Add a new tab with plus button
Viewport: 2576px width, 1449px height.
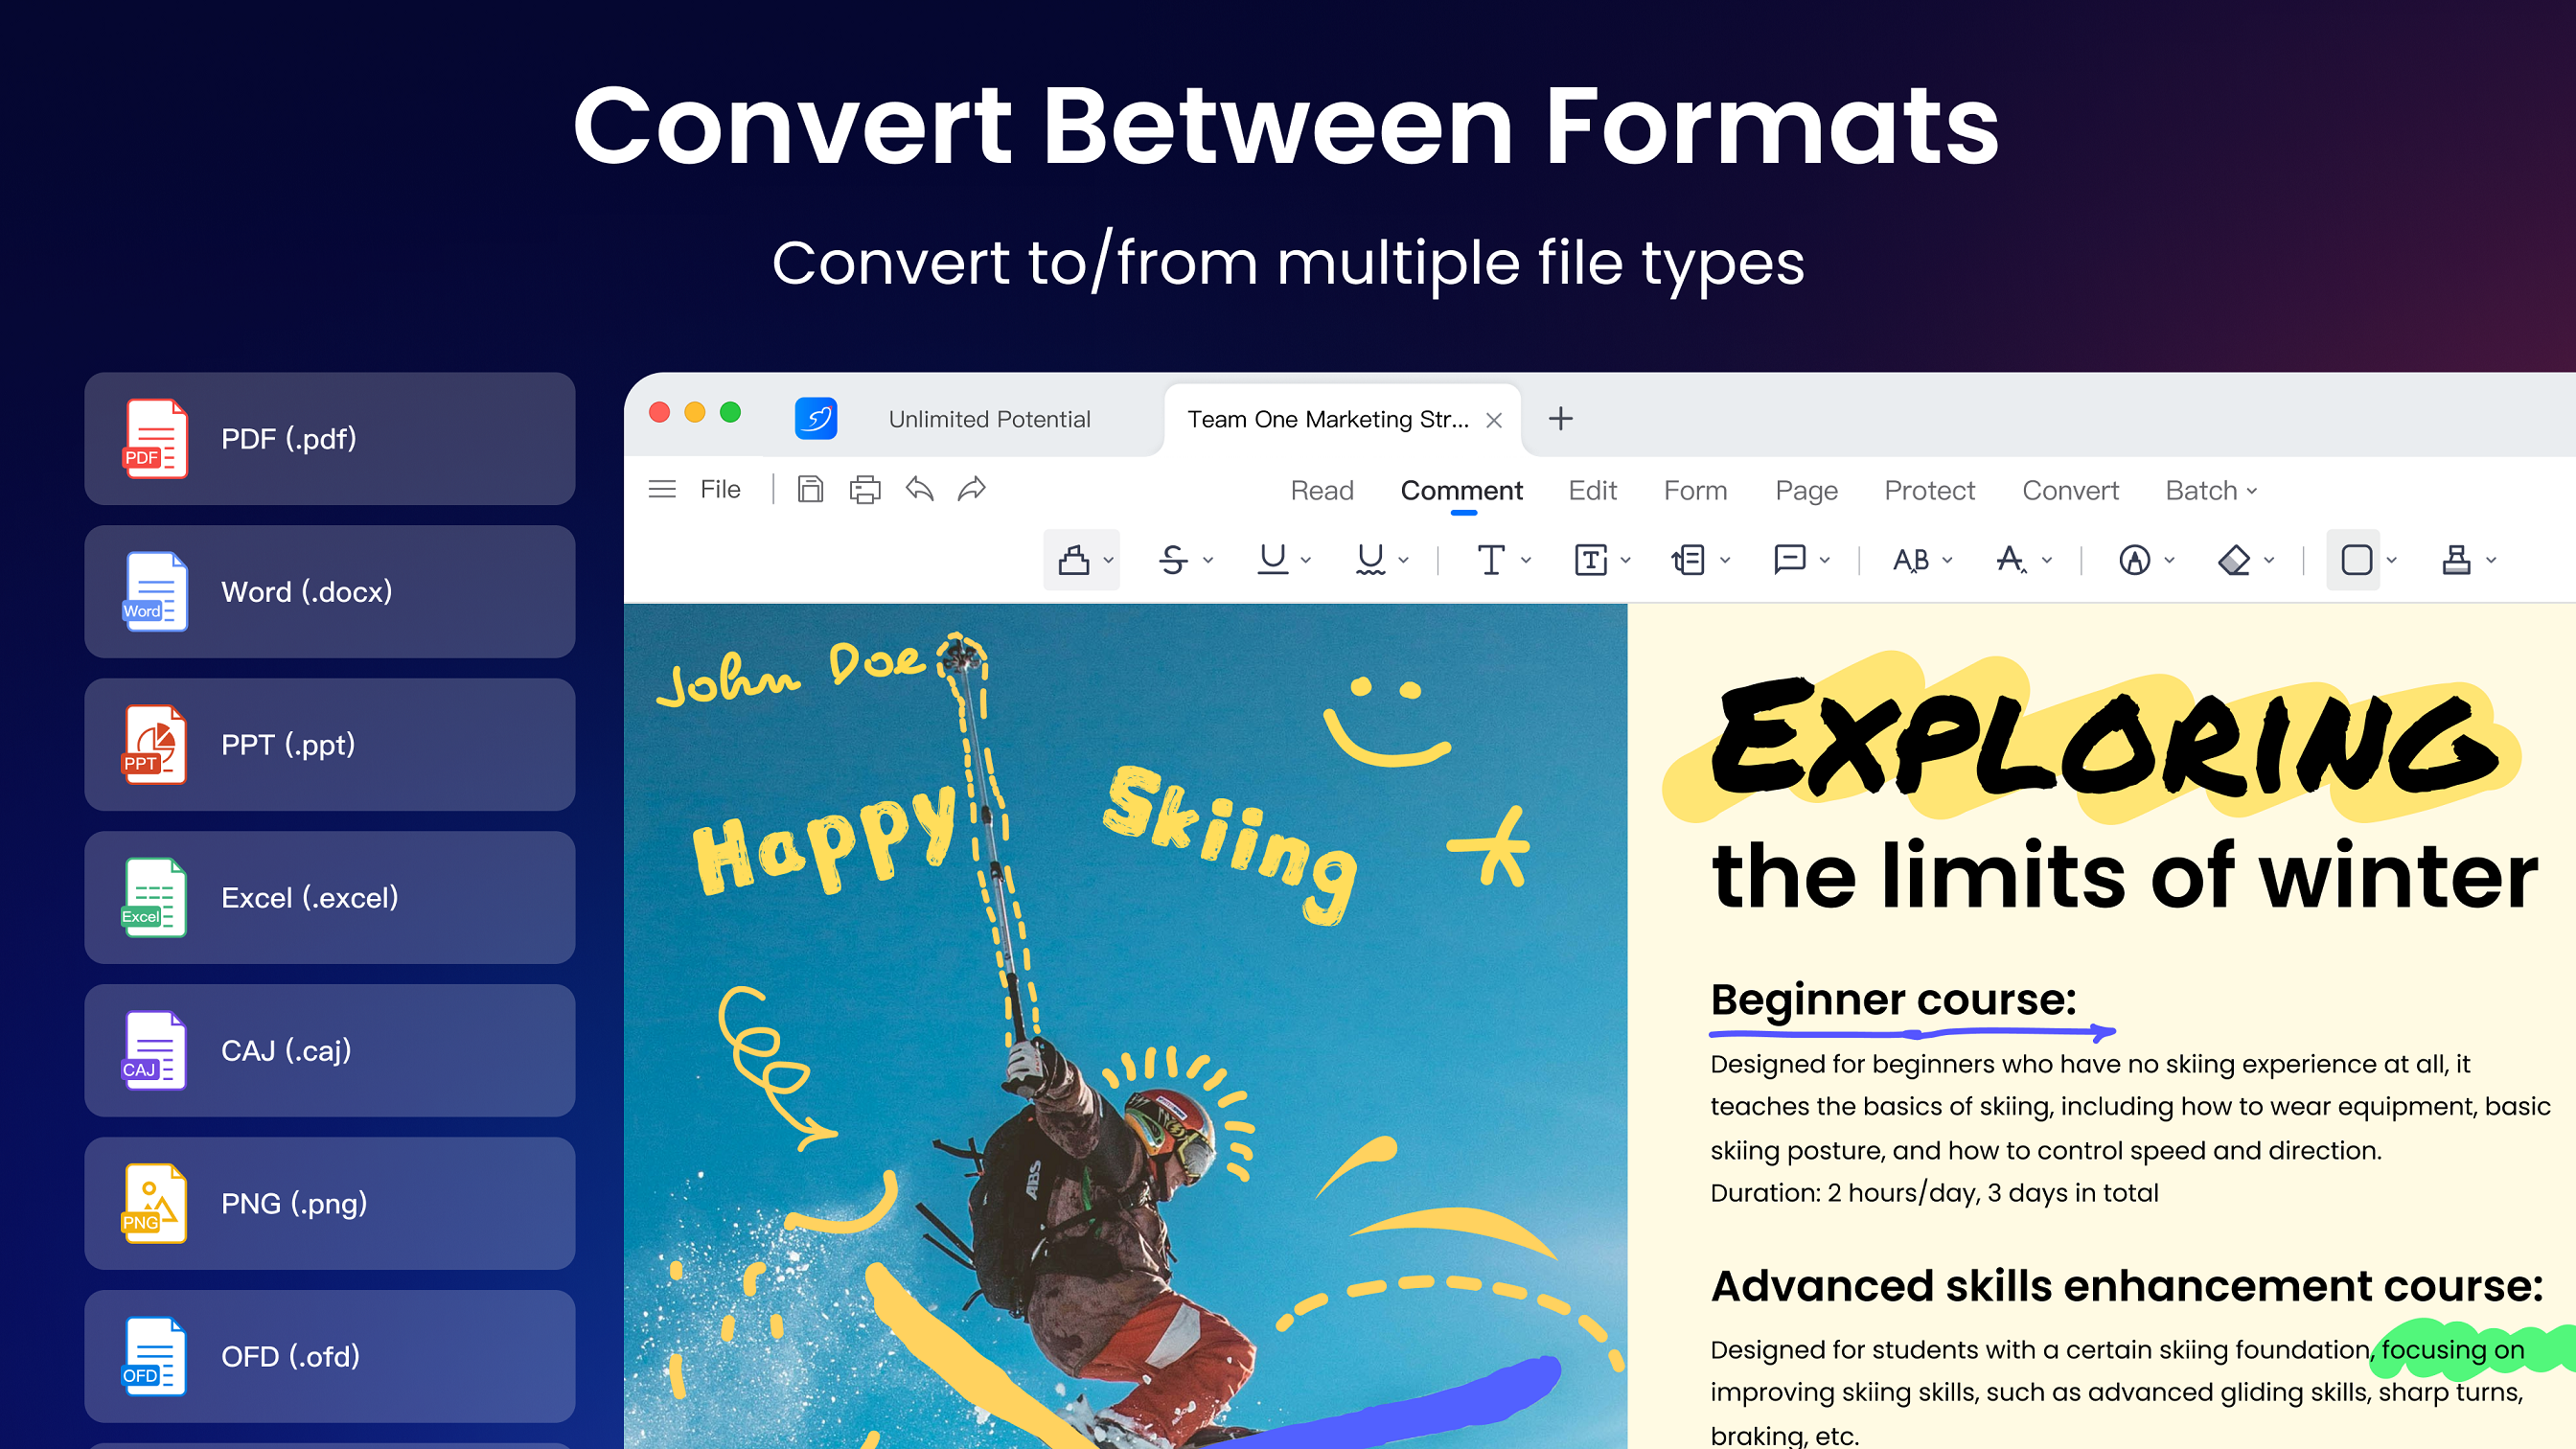[1561, 419]
